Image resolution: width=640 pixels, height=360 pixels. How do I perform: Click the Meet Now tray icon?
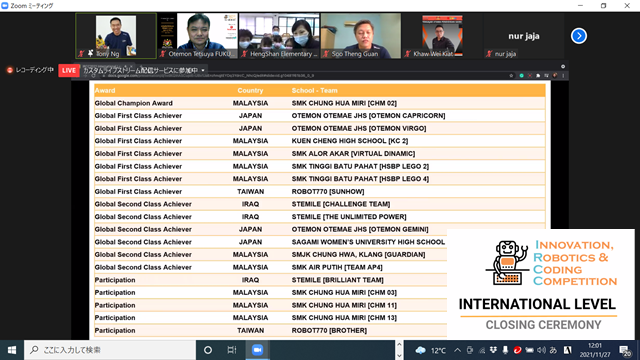pyautogui.click(x=470, y=350)
